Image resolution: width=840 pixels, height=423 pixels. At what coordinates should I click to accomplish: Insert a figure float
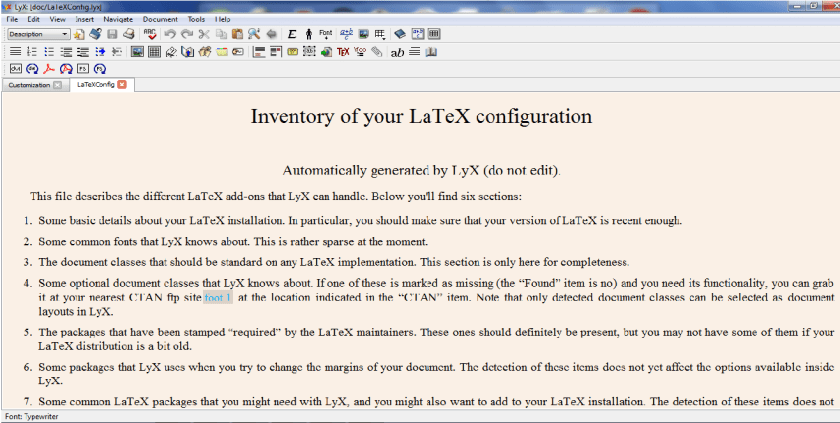[x=137, y=52]
